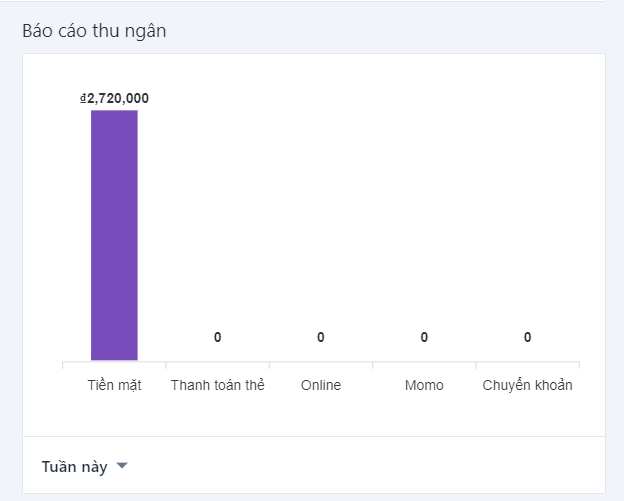The width and height of the screenshot is (624, 501).
Task: Select the Thanh toán thẻ axis label
Action: pos(217,385)
